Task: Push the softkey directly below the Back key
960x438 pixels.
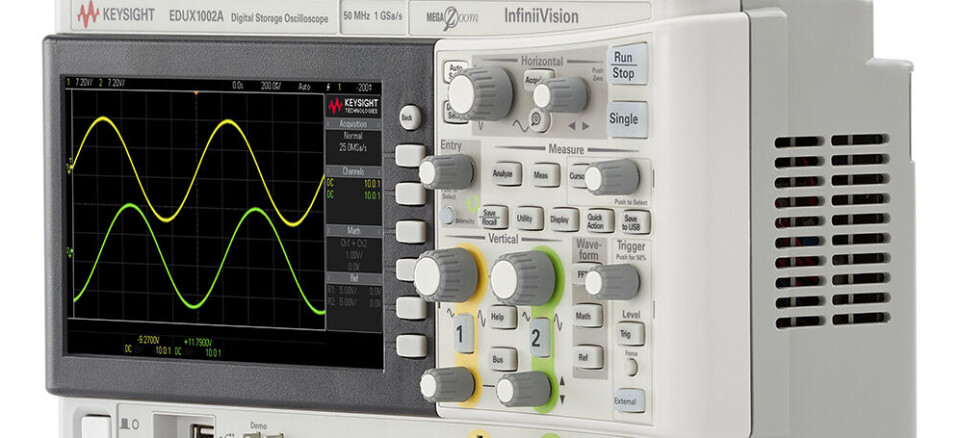Action: click(410, 155)
